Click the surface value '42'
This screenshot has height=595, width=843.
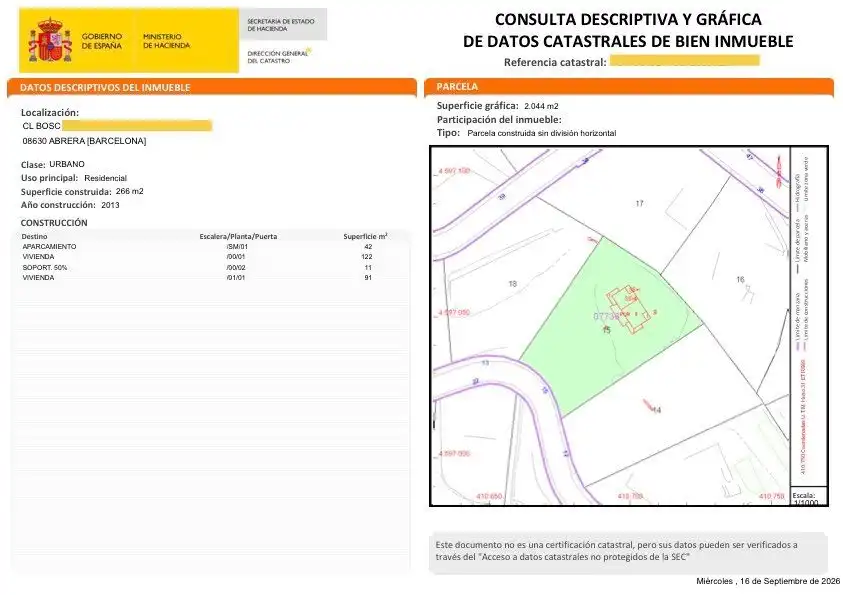(x=368, y=247)
